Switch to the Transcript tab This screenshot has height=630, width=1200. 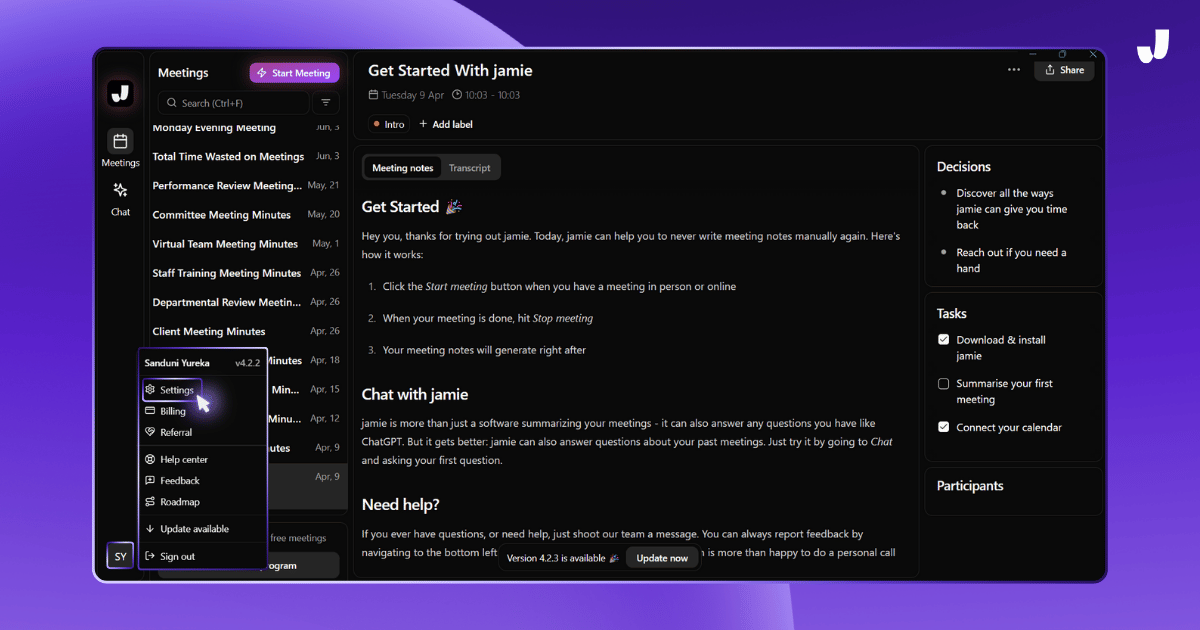[469, 168]
